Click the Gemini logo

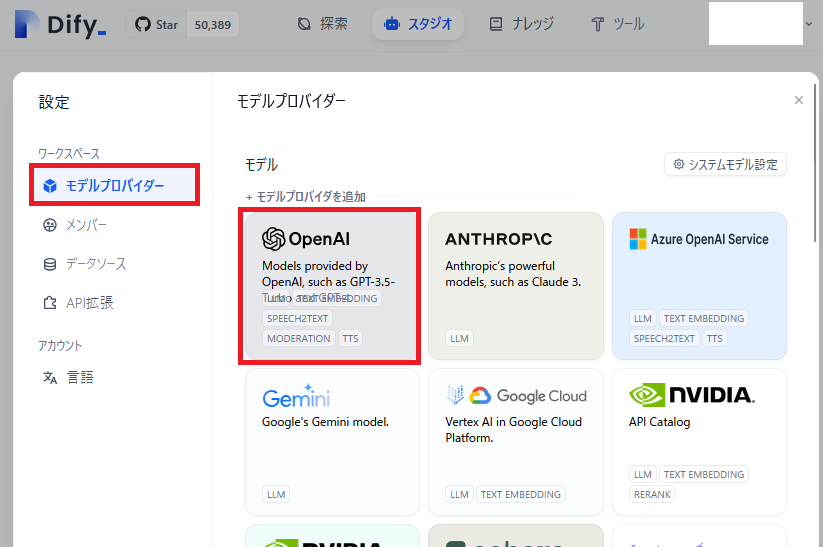tap(296, 396)
